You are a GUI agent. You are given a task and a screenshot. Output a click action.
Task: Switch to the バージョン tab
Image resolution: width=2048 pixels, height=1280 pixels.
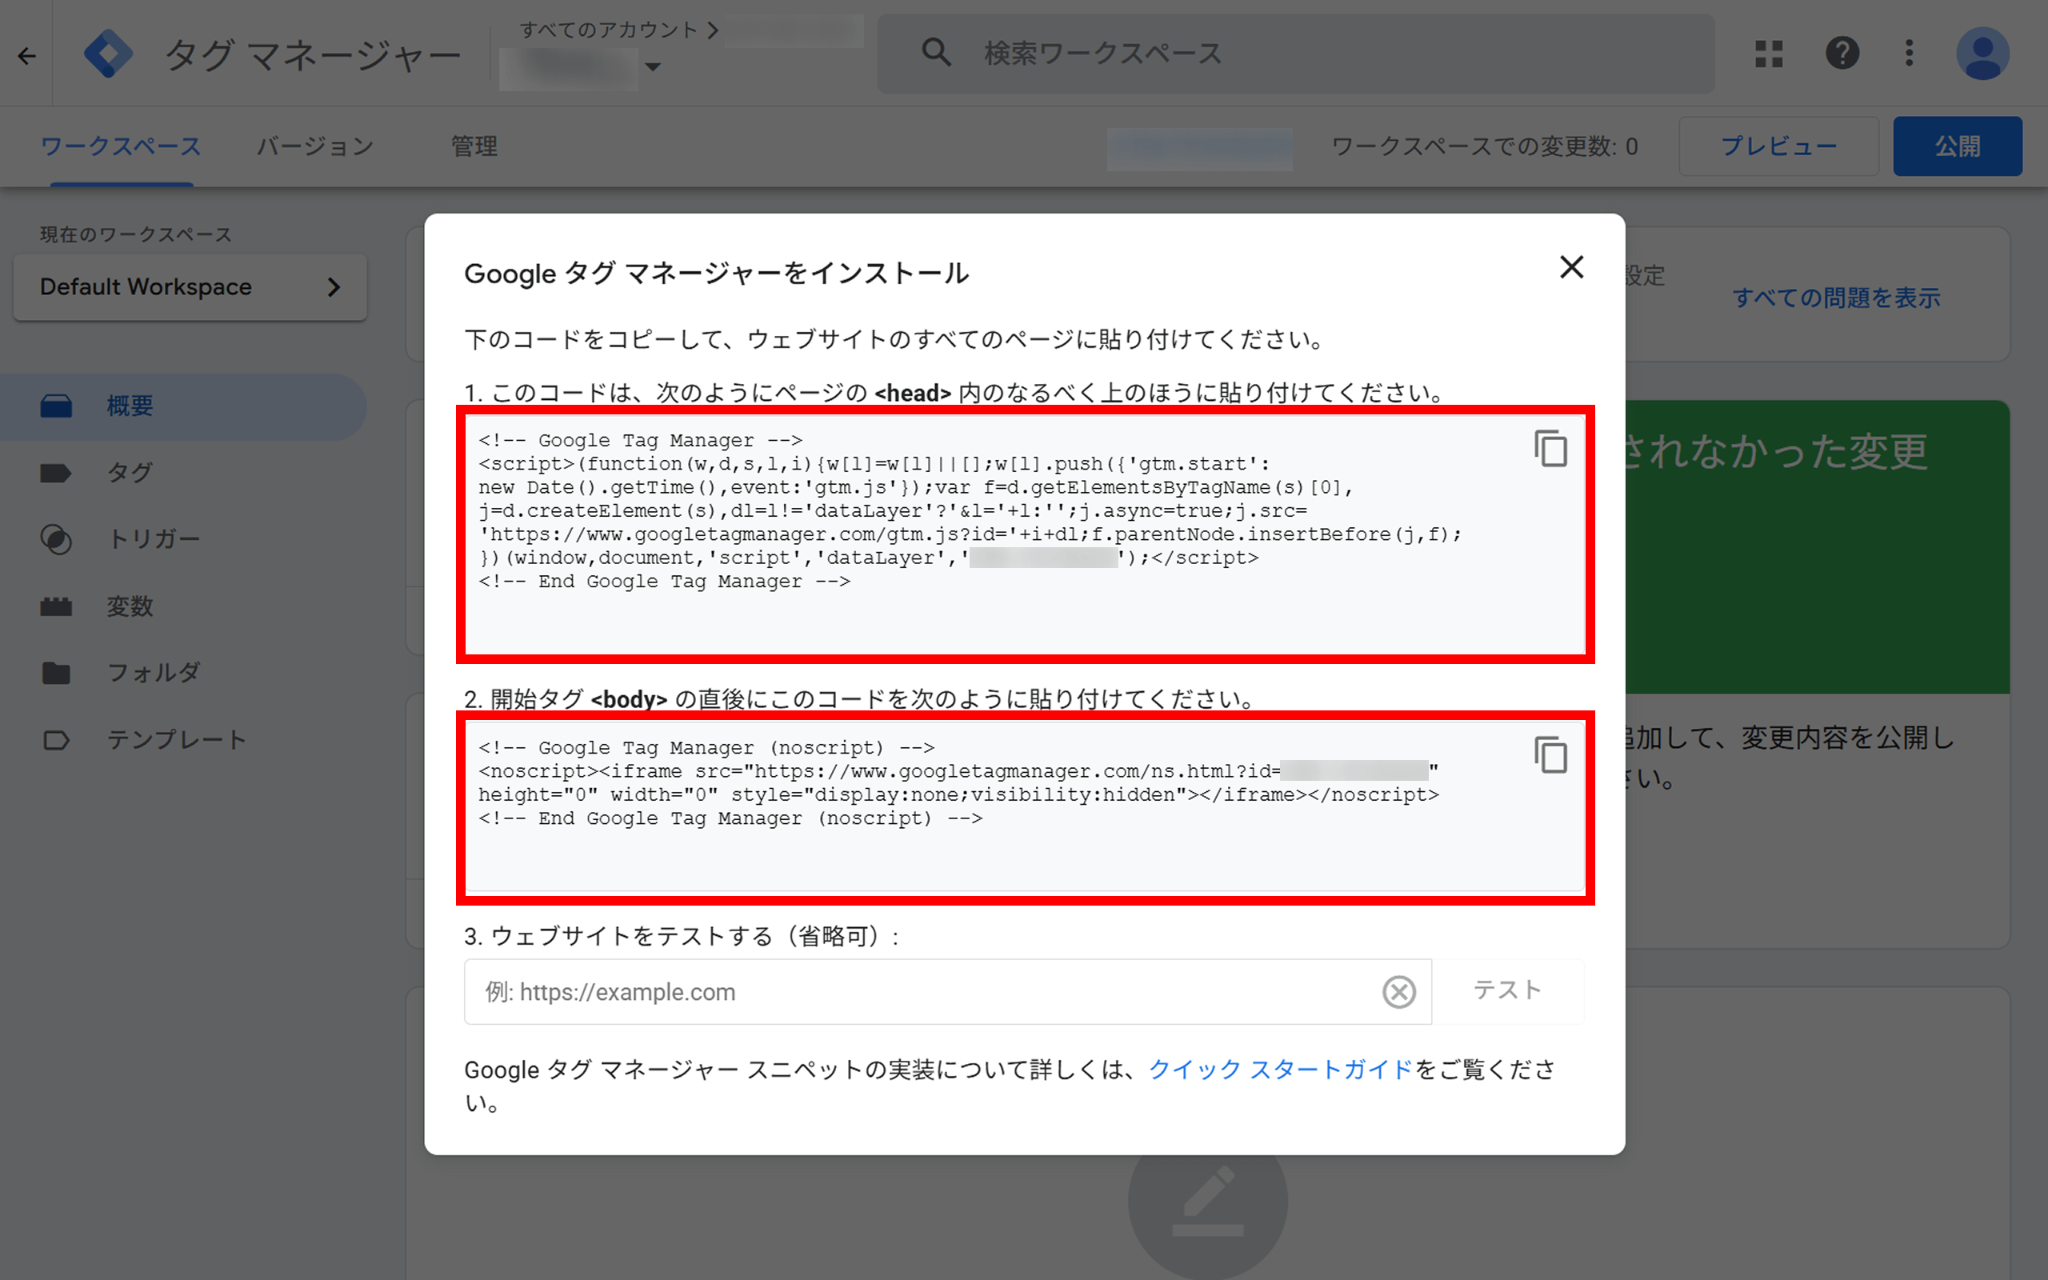click(315, 146)
